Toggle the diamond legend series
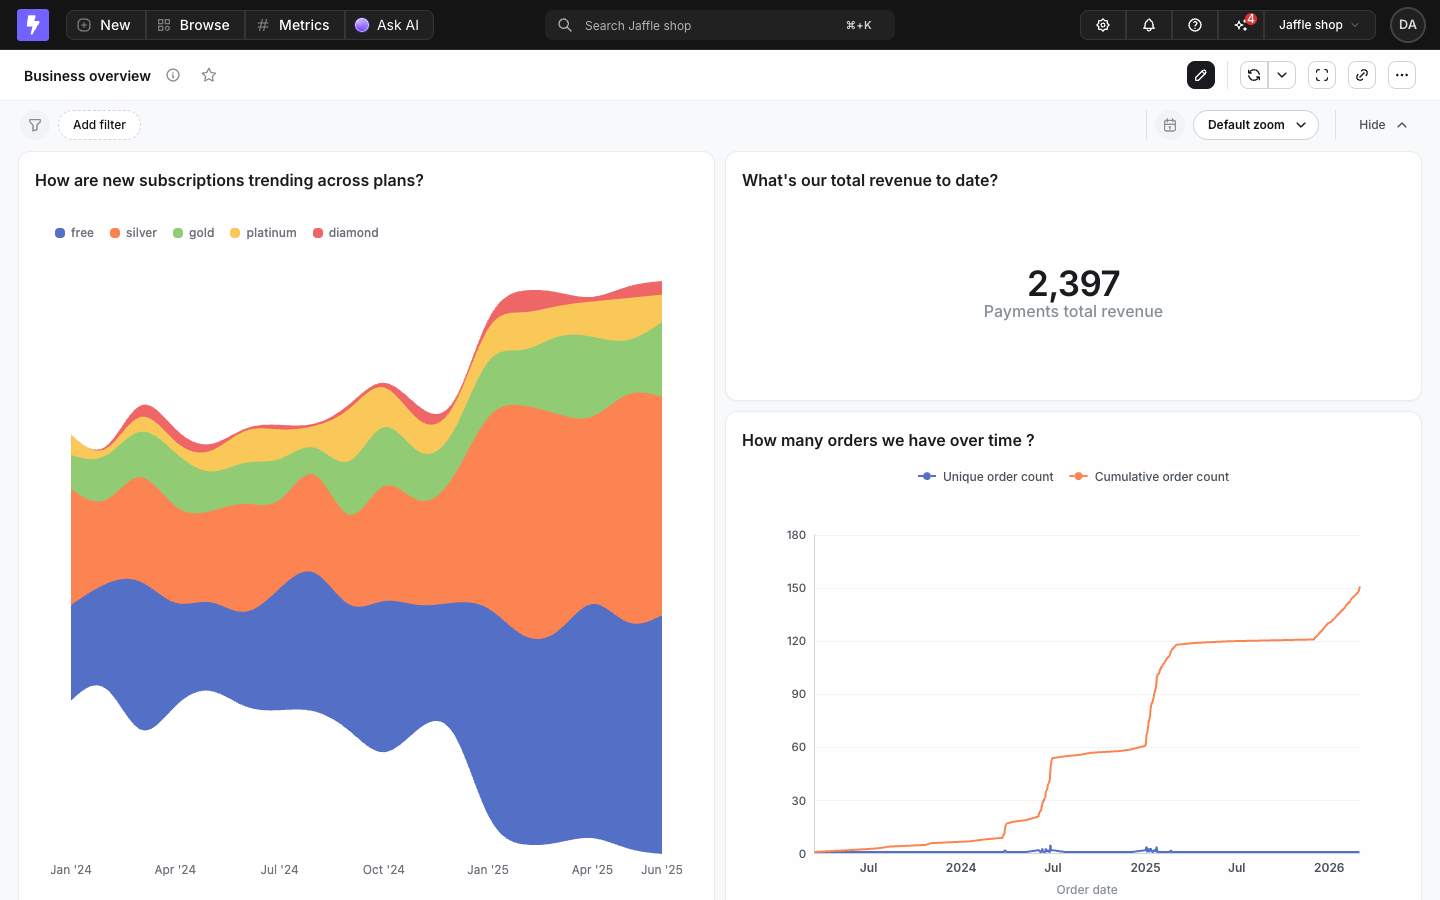This screenshot has height=900, width=1440. (x=346, y=233)
